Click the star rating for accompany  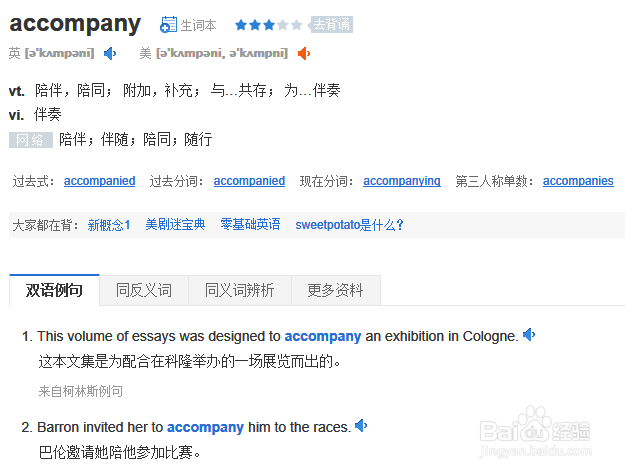(268, 25)
